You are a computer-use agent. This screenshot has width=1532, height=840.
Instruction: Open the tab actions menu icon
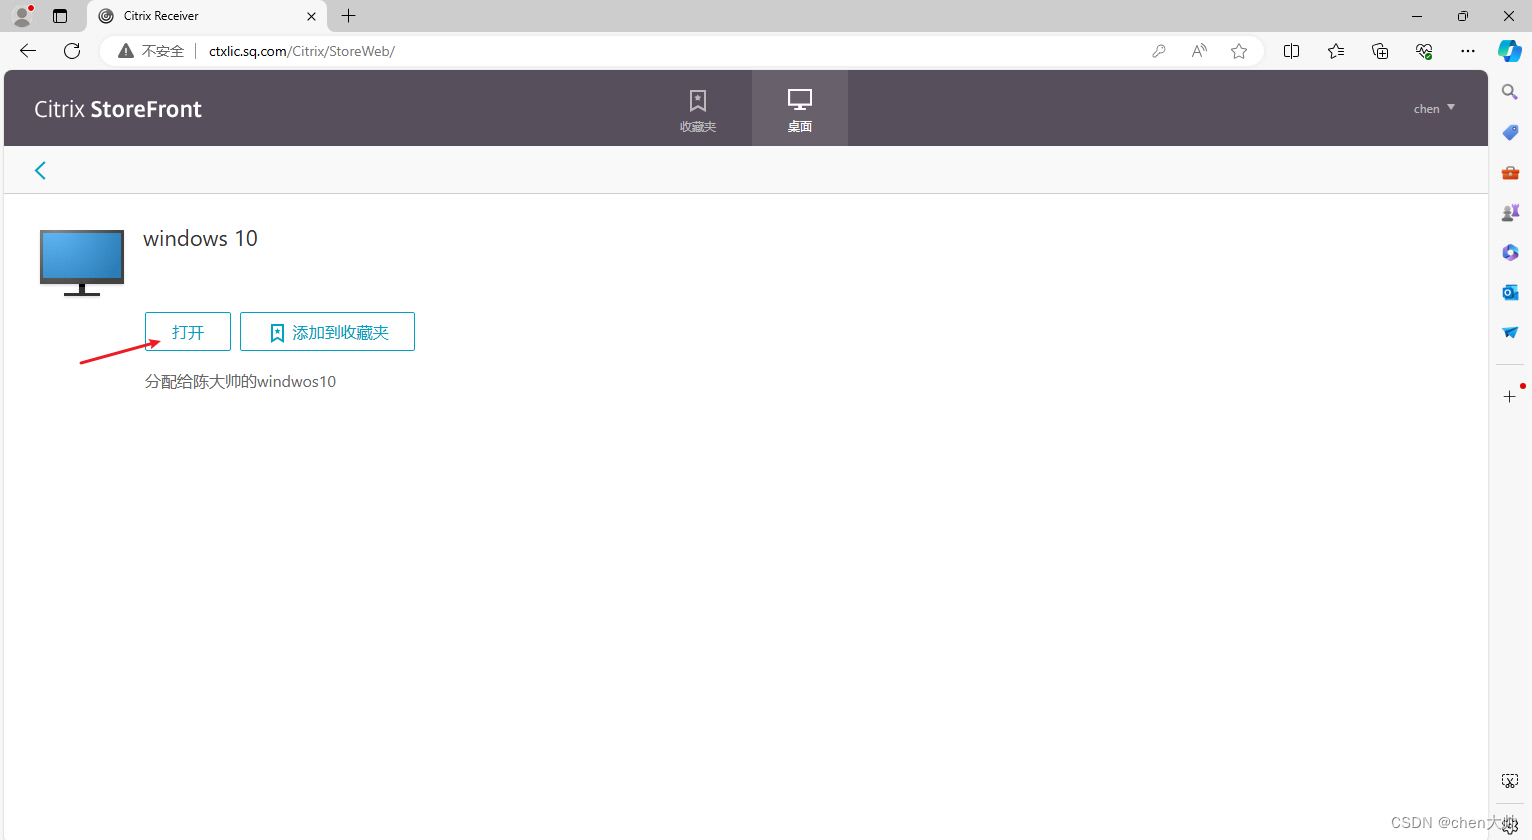[x=60, y=16]
